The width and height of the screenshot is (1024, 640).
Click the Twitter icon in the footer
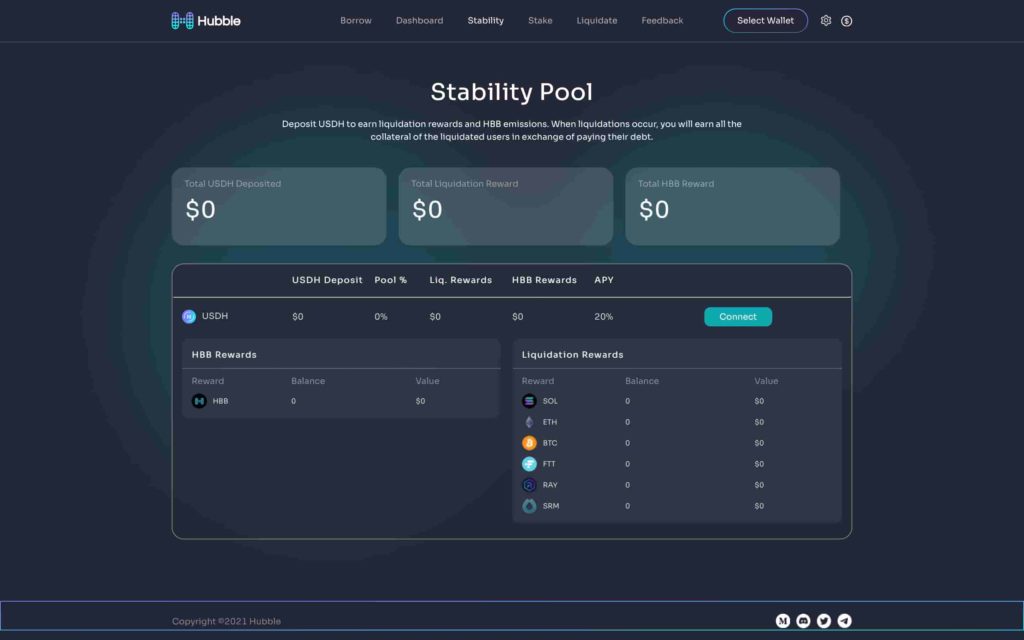tap(823, 620)
